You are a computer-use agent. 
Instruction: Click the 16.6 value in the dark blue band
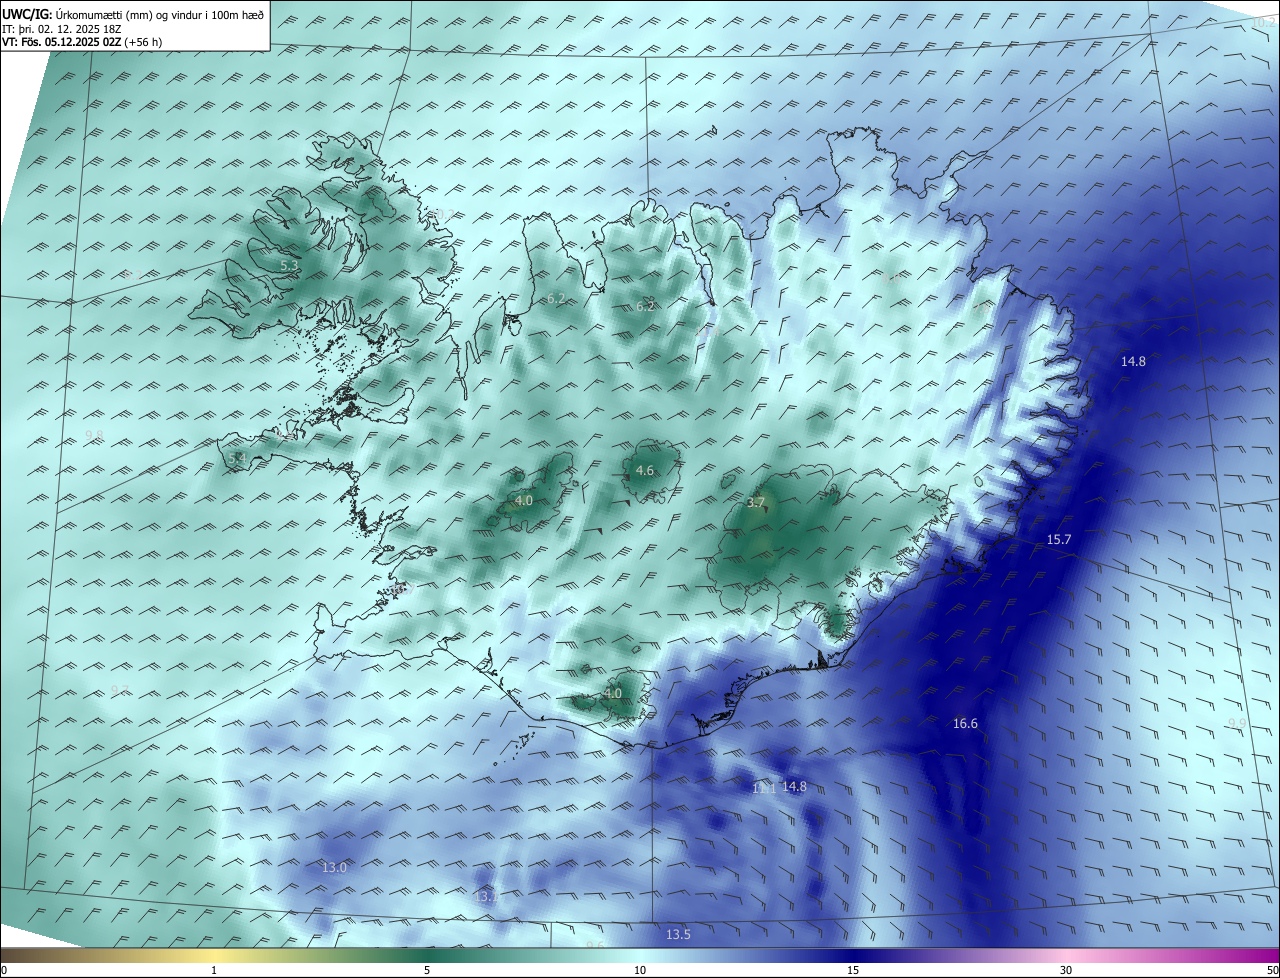pyautogui.click(x=965, y=724)
